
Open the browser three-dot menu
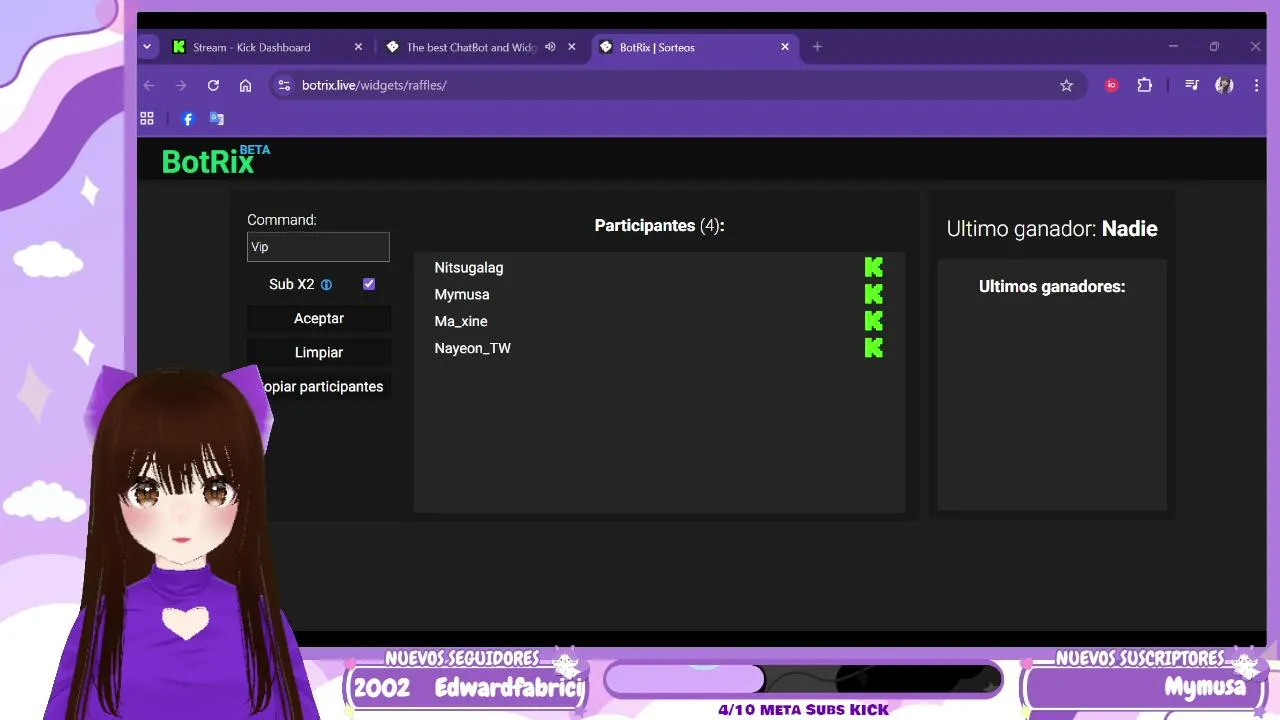tap(1257, 85)
